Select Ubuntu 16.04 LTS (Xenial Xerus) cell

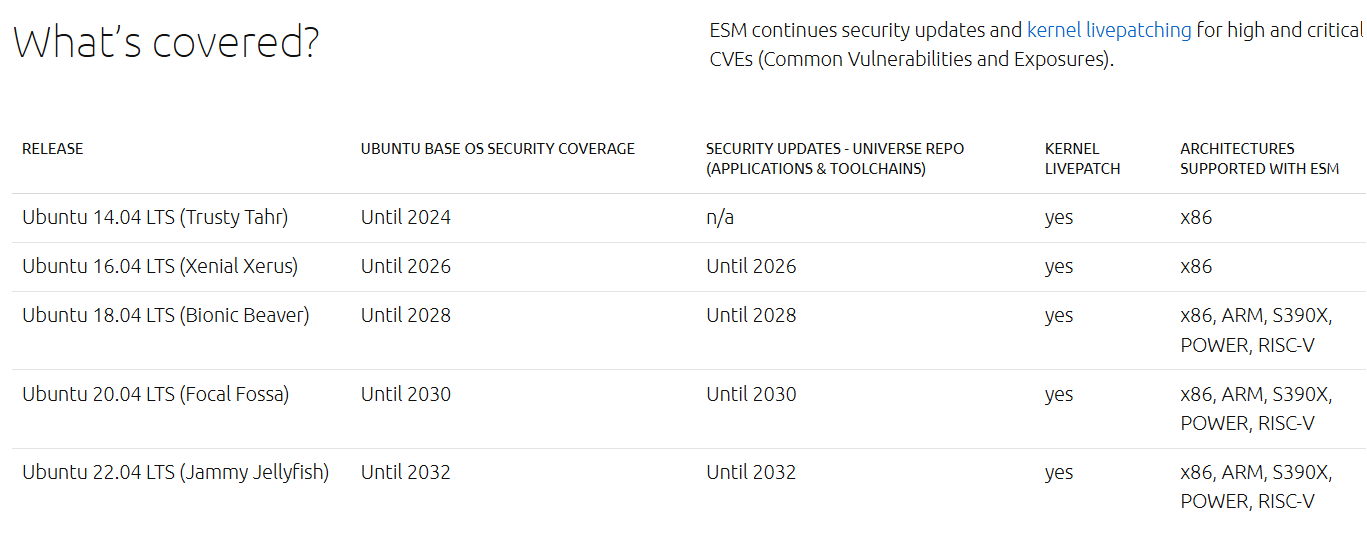click(160, 267)
